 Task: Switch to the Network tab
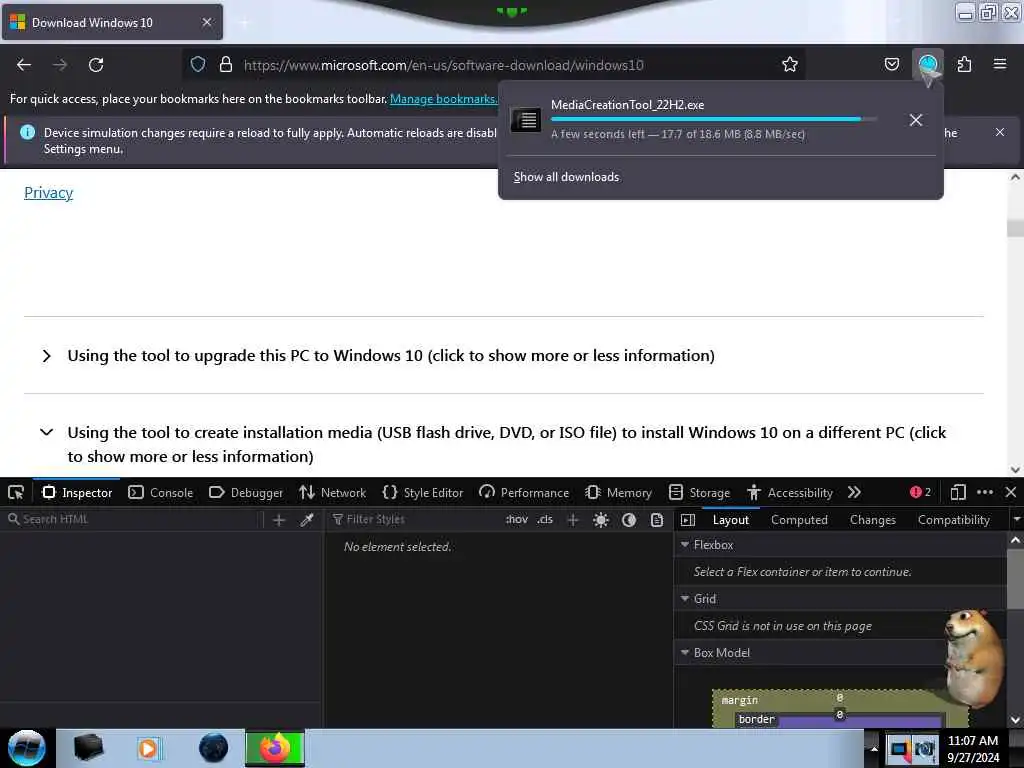(x=332, y=492)
